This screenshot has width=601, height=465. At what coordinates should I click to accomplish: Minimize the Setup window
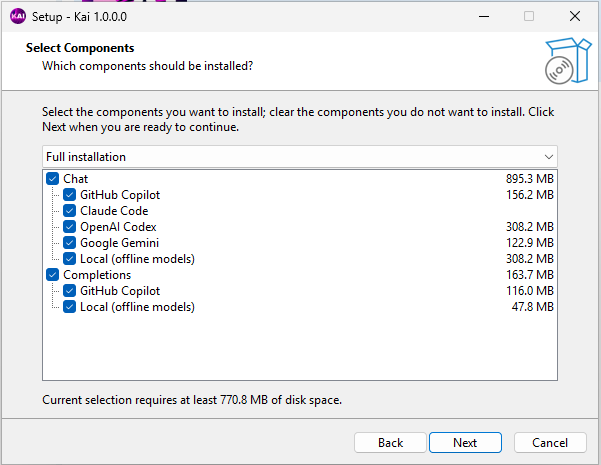click(484, 16)
